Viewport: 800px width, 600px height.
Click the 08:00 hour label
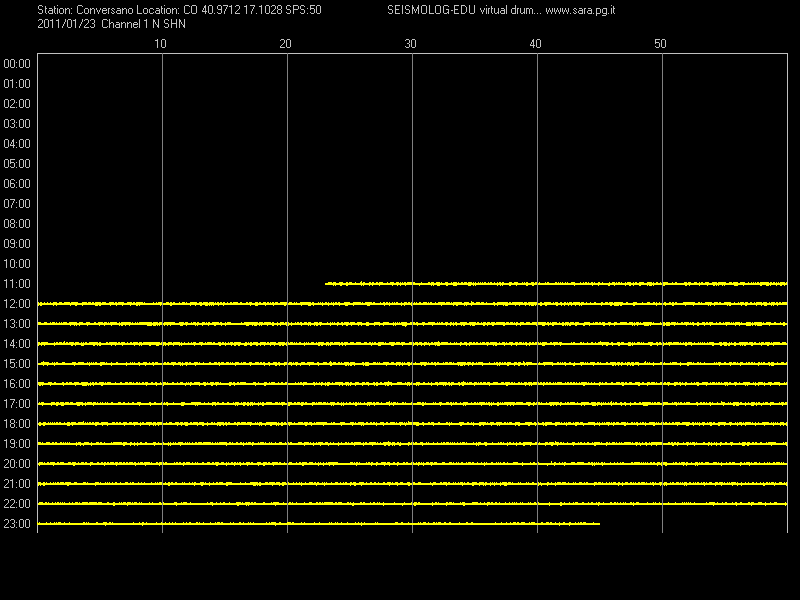tap(17, 223)
